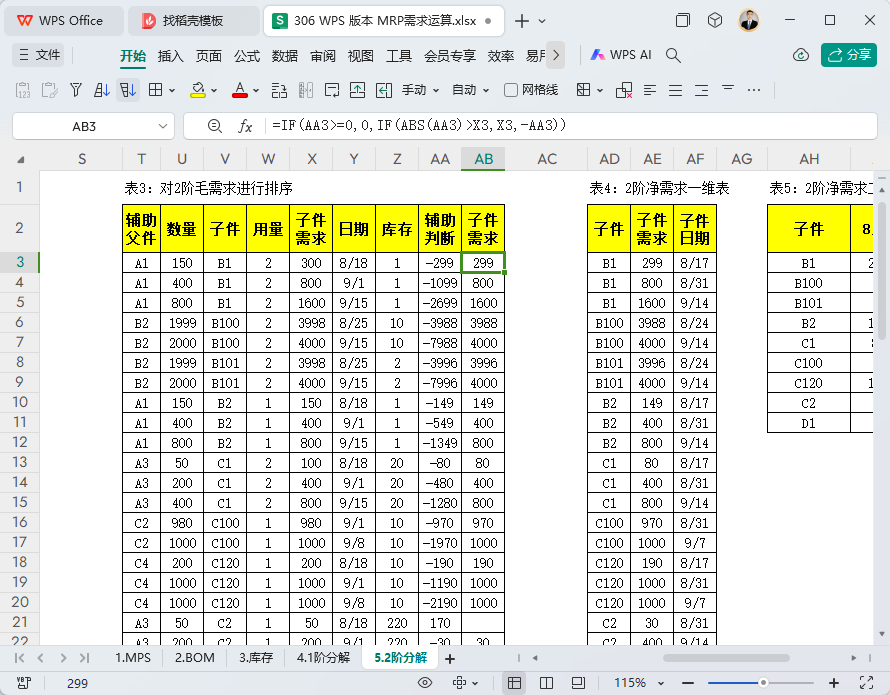This screenshot has height=695, width=890.
Task: Open the WPS AI assistant
Action: pos(621,55)
